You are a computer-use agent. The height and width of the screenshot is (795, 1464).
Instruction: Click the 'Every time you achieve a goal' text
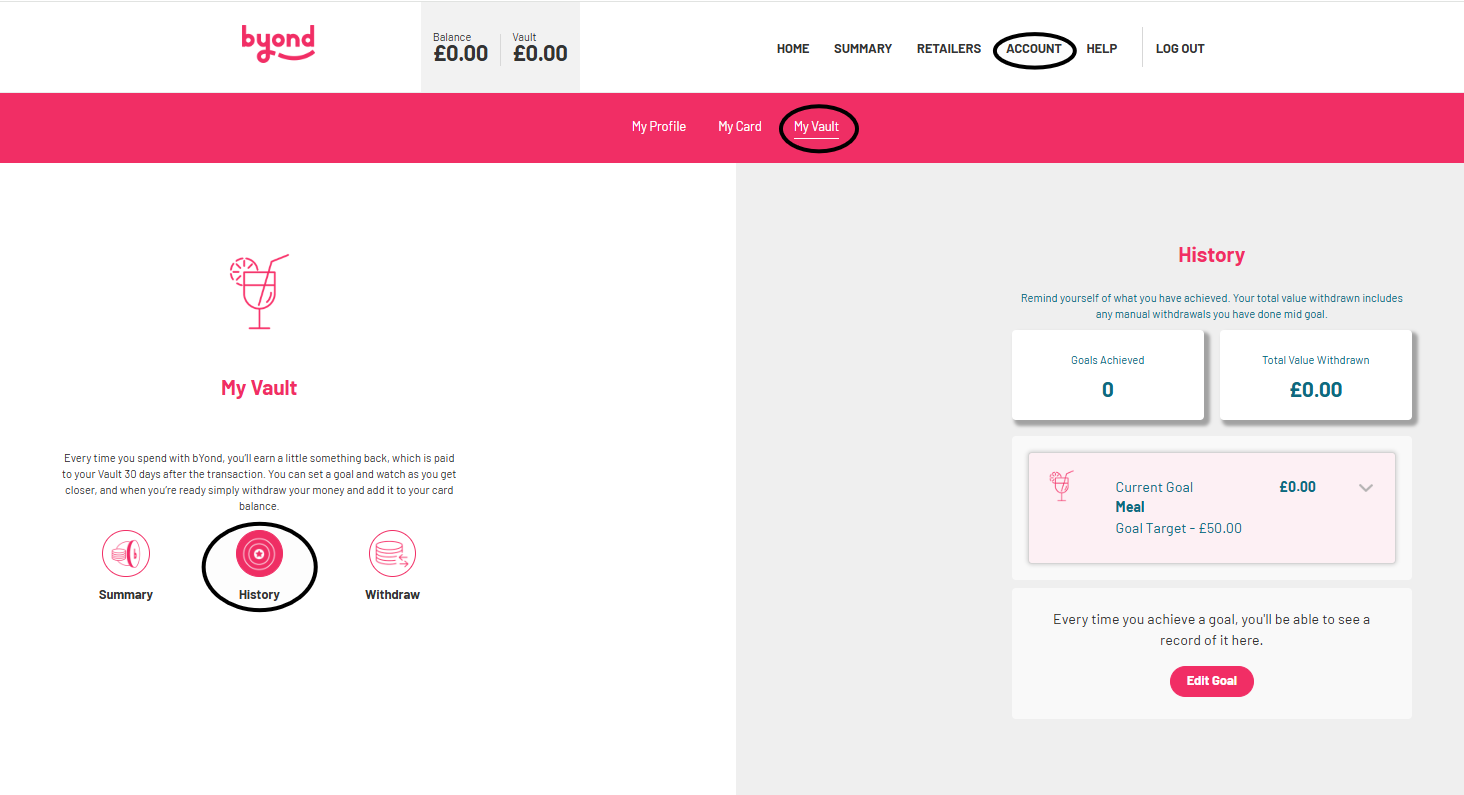[x=1212, y=630]
